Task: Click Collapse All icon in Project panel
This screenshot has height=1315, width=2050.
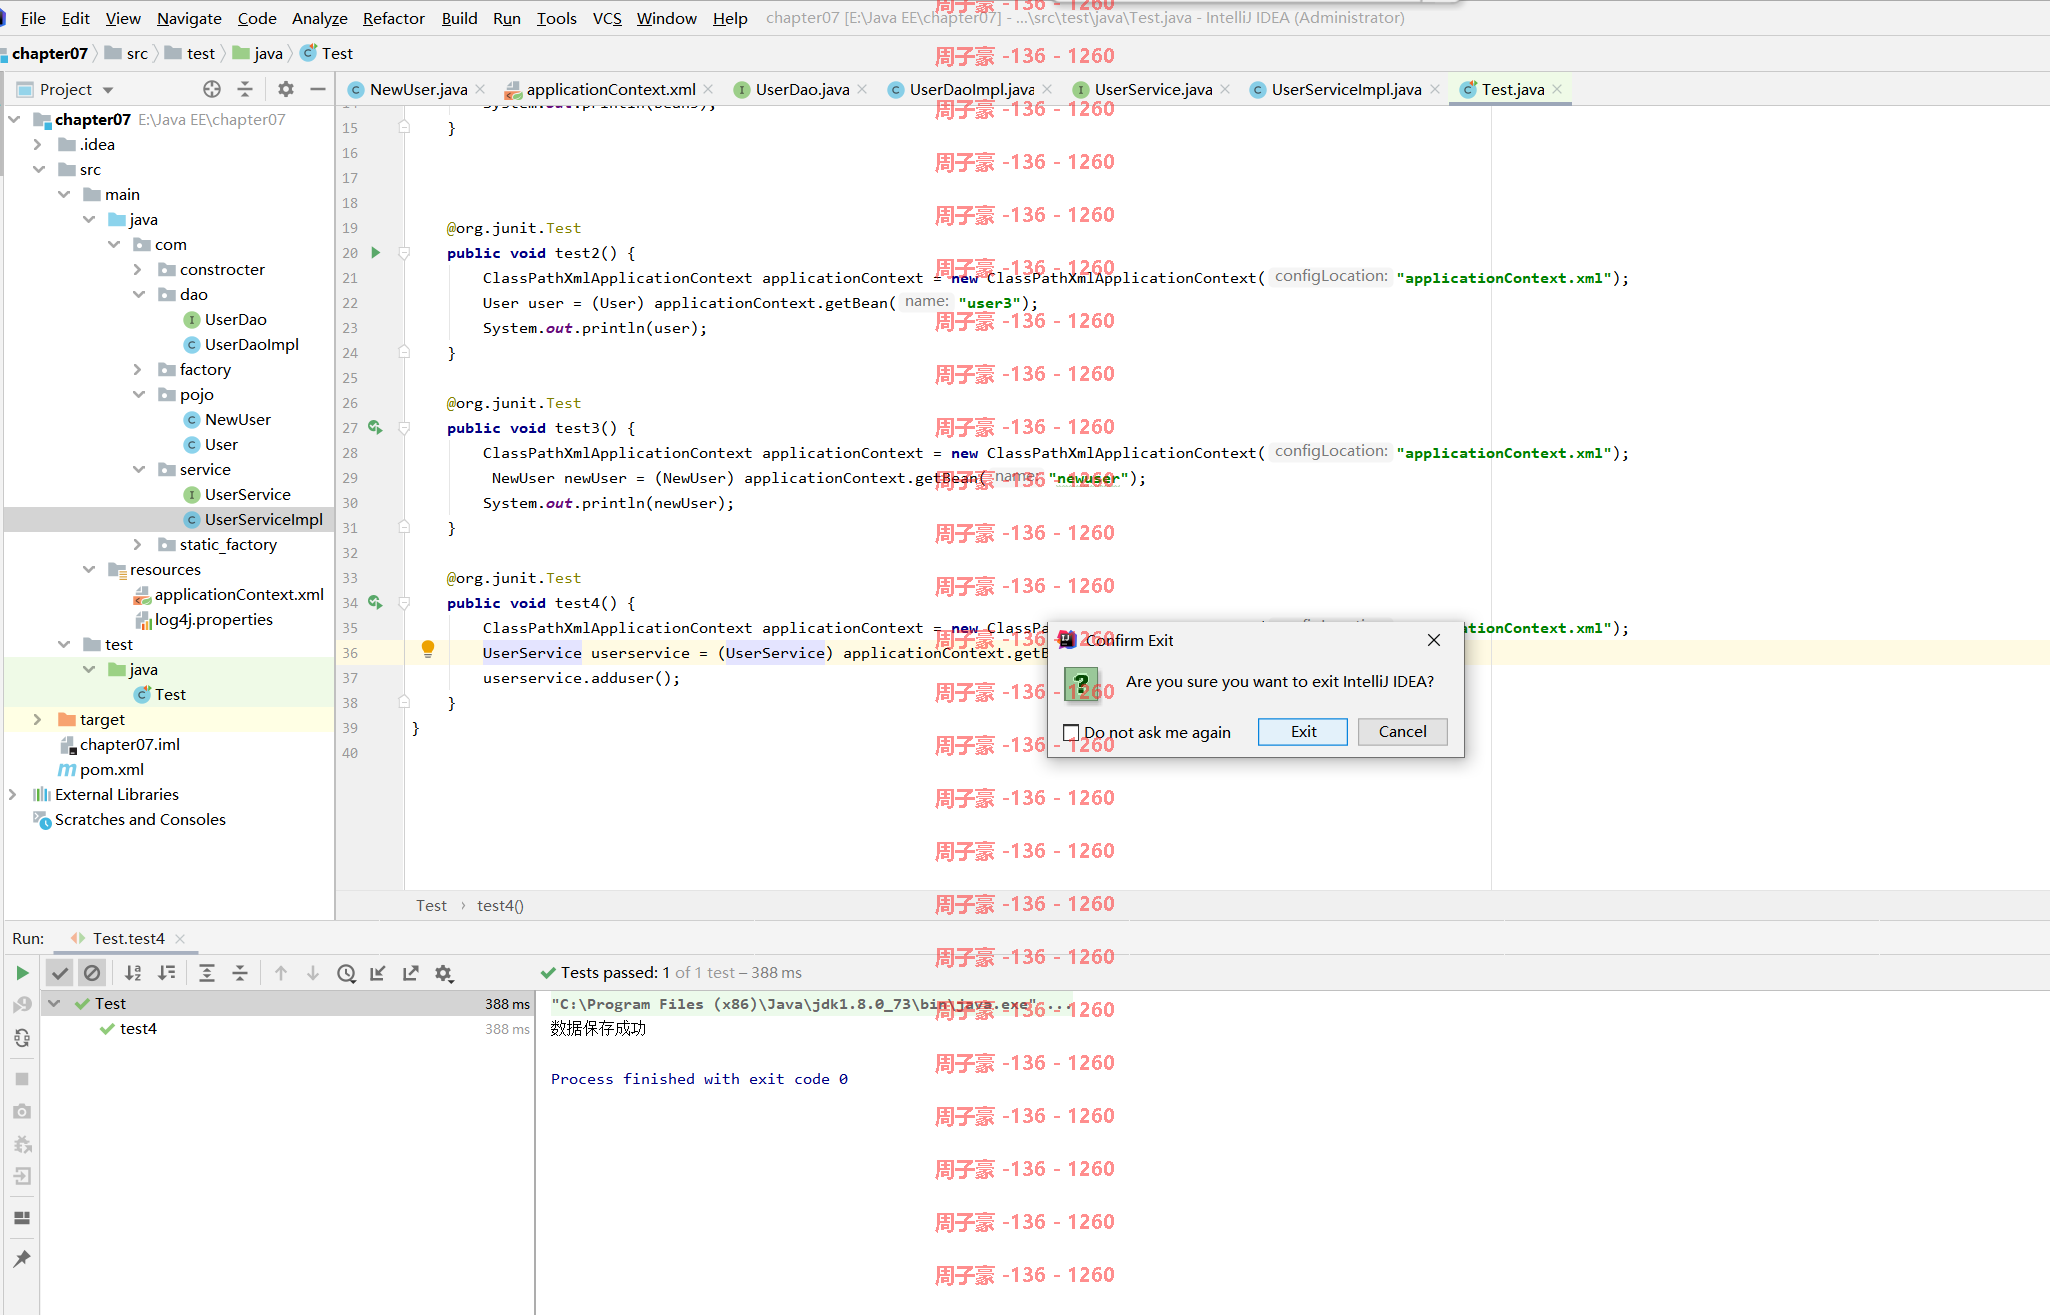Action: coord(245,89)
